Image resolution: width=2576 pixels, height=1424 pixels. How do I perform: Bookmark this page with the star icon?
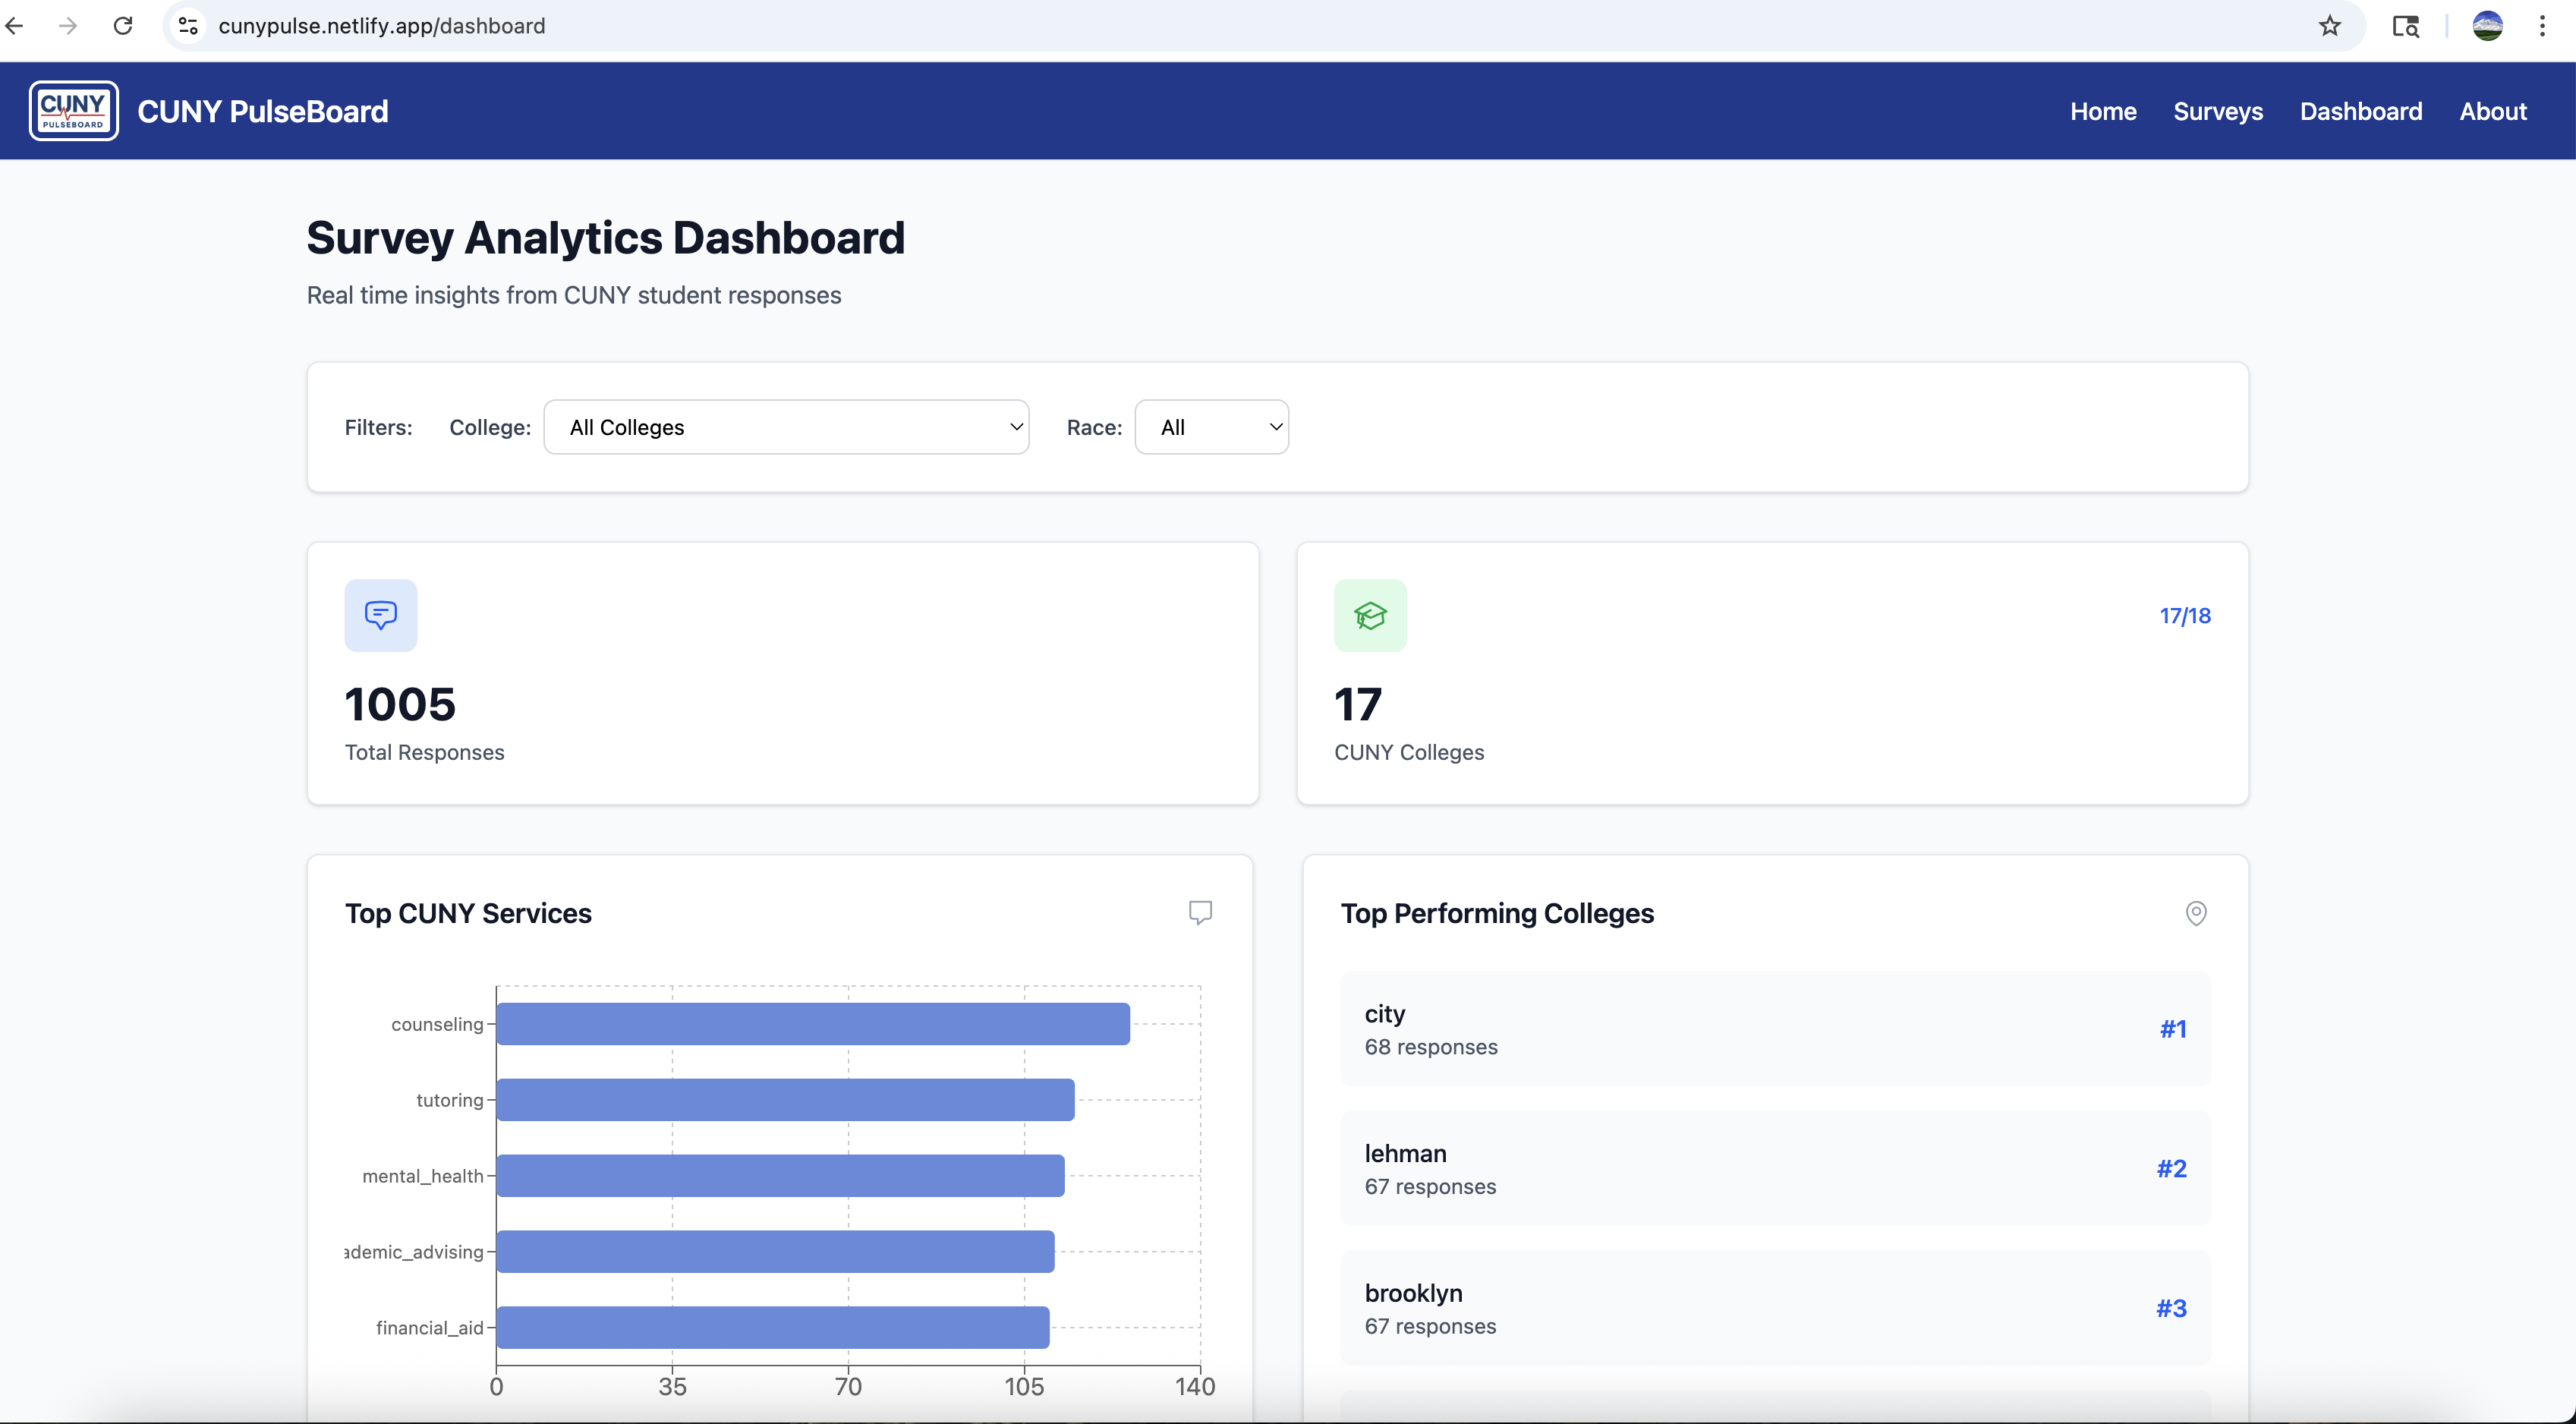click(x=2330, y=26)
